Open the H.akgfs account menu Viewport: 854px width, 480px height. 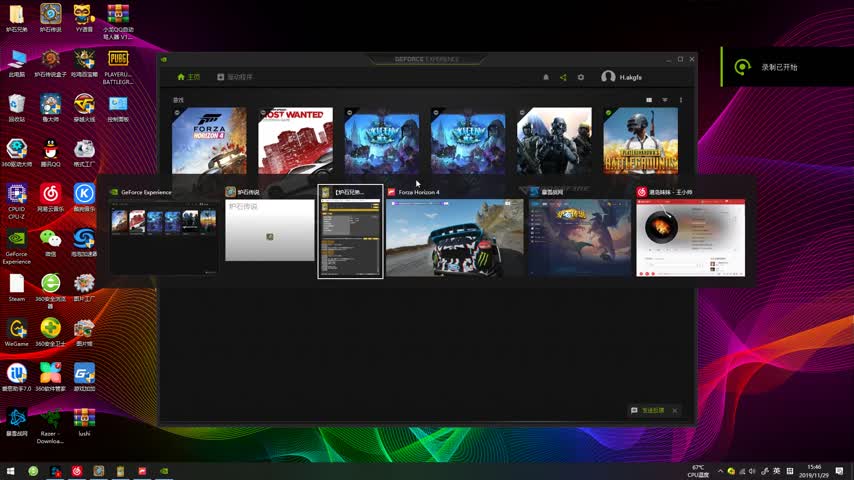point(621,77)
